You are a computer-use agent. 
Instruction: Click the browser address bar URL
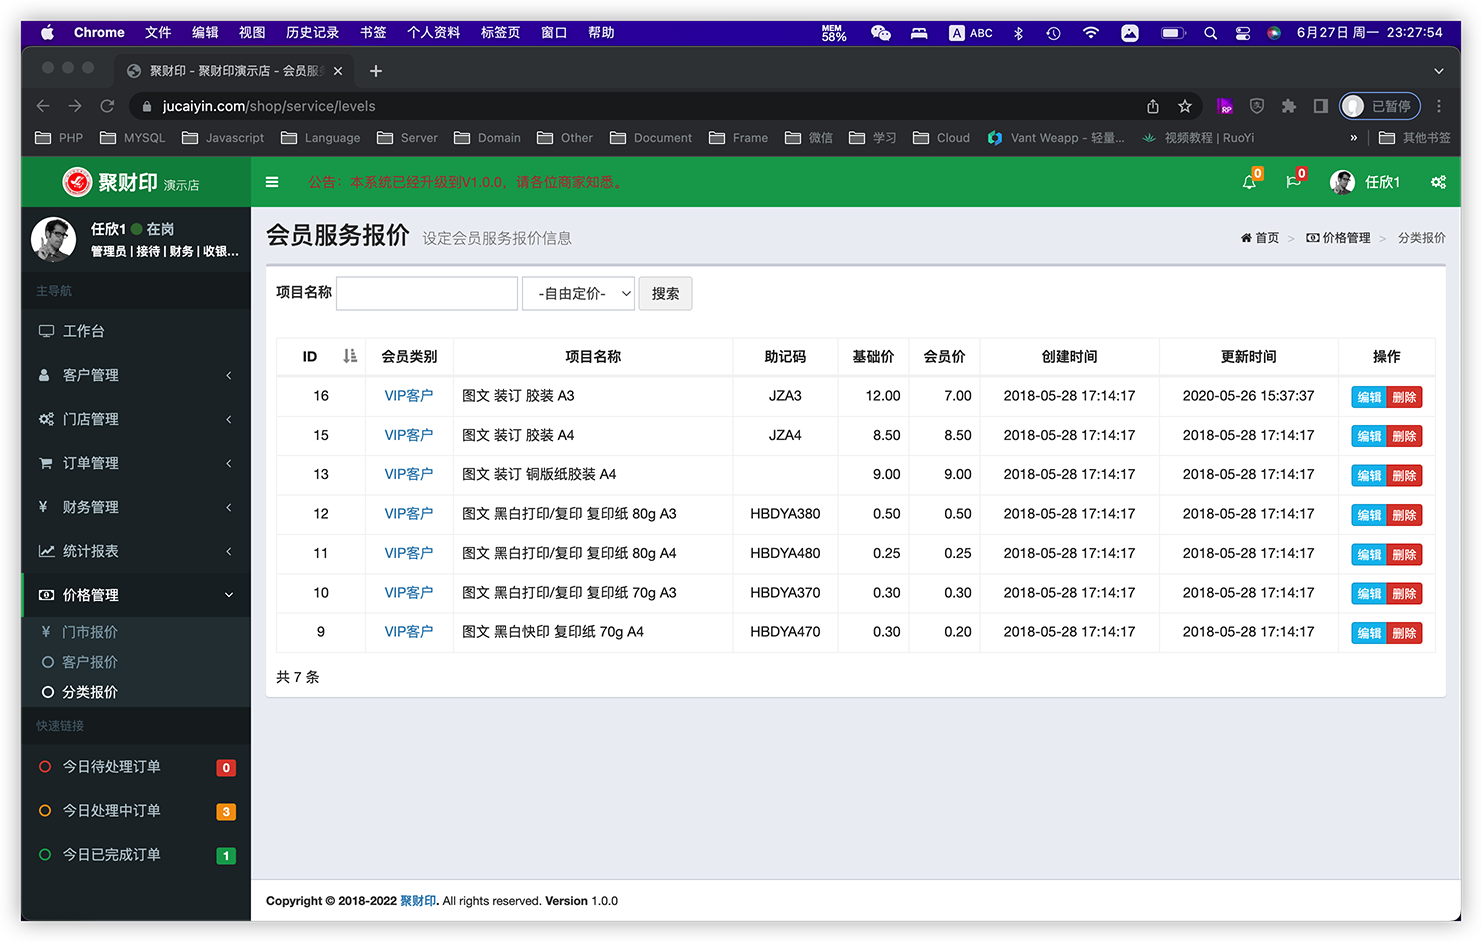coord(269,106)
